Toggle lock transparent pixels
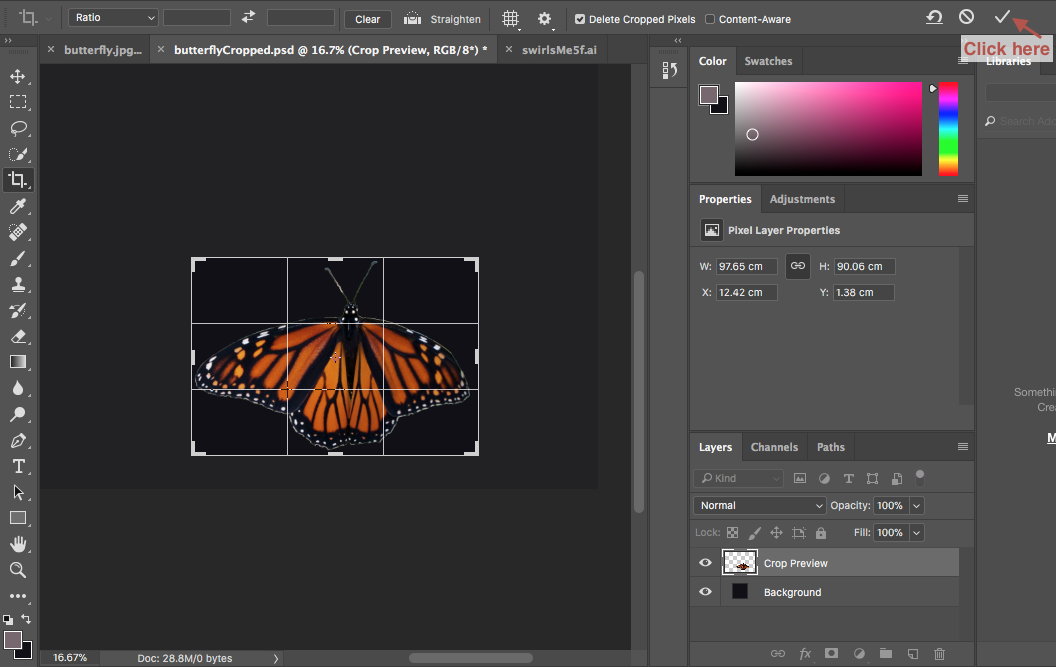The image size is (1056, 667). tap(733, 532)
